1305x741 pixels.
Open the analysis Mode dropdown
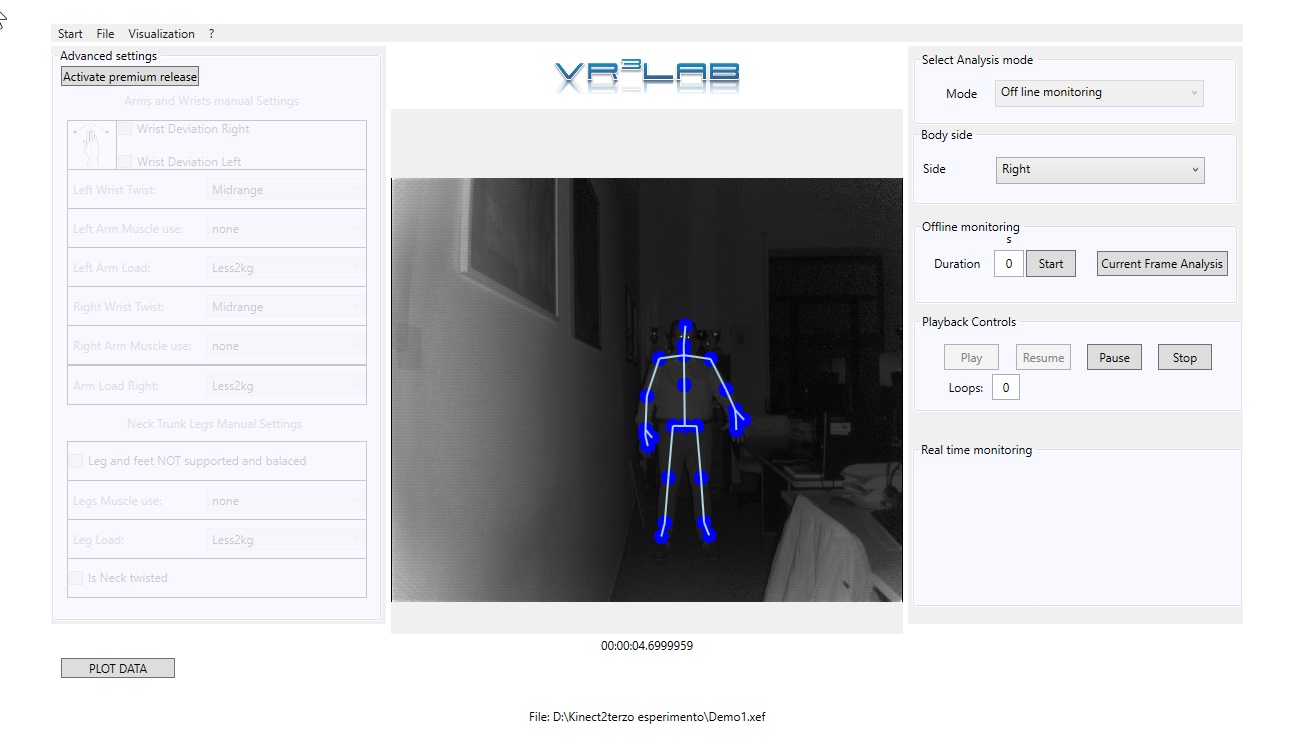pos(1099,93)
